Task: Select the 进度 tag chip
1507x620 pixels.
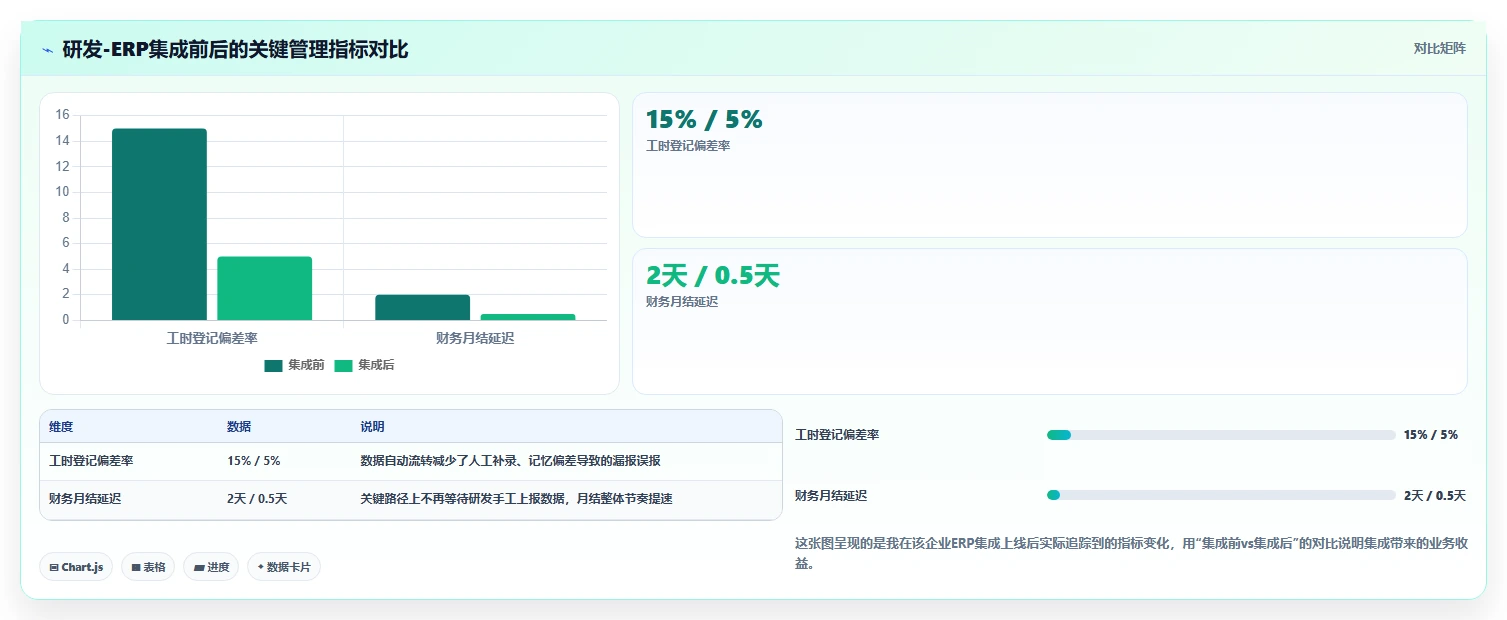Action: coord(211,567)
